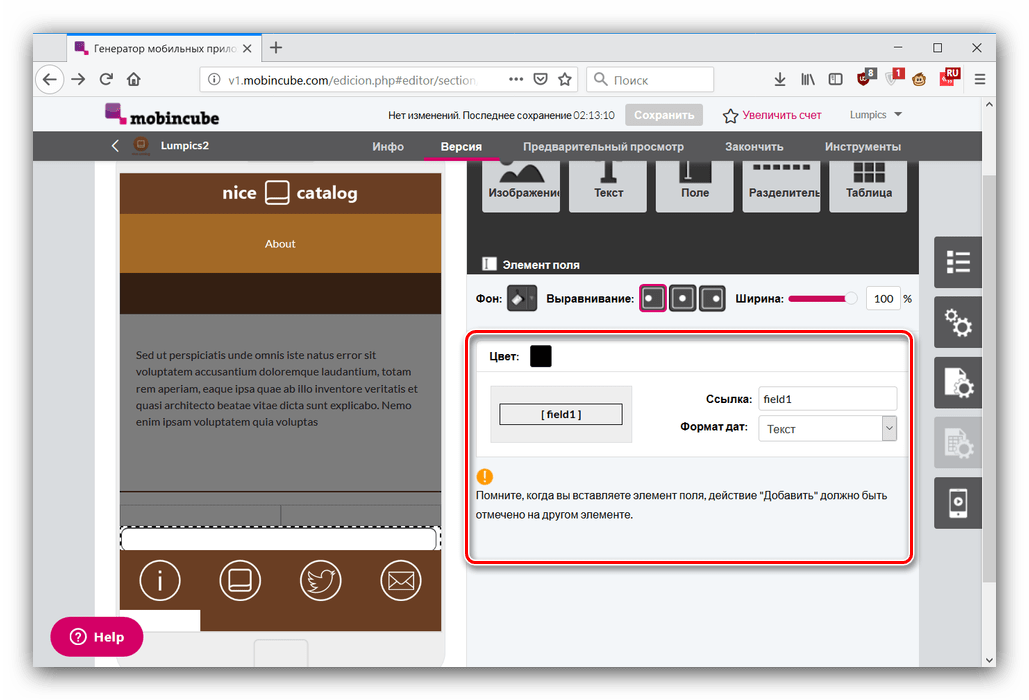The image size is (1029, 700).
Task: Toggle the browser sidebar icon
Action: click(x=835, y=79)
